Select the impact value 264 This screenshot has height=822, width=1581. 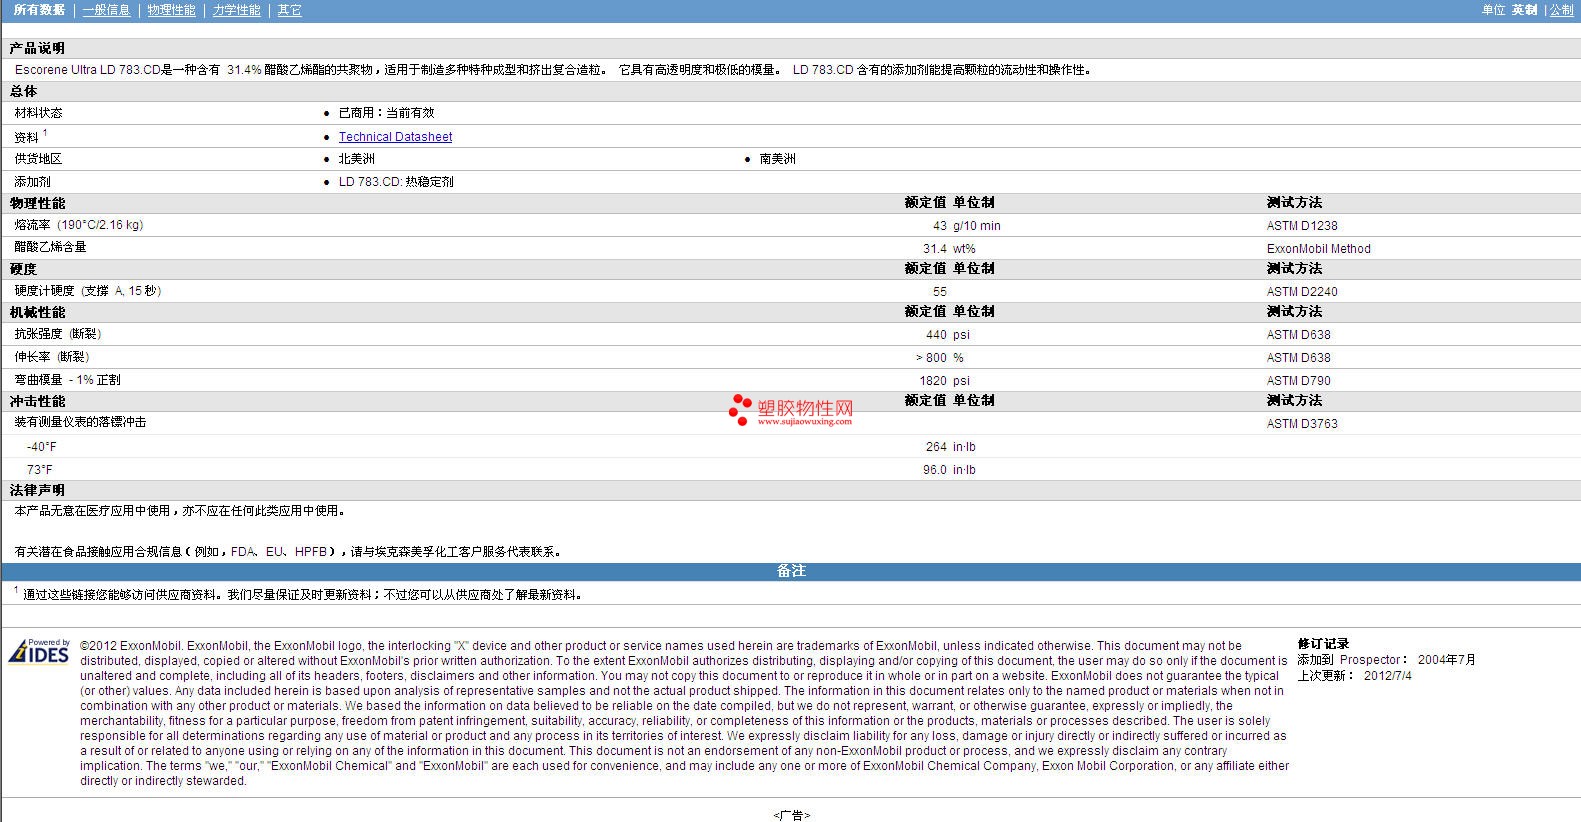point(936,447)
